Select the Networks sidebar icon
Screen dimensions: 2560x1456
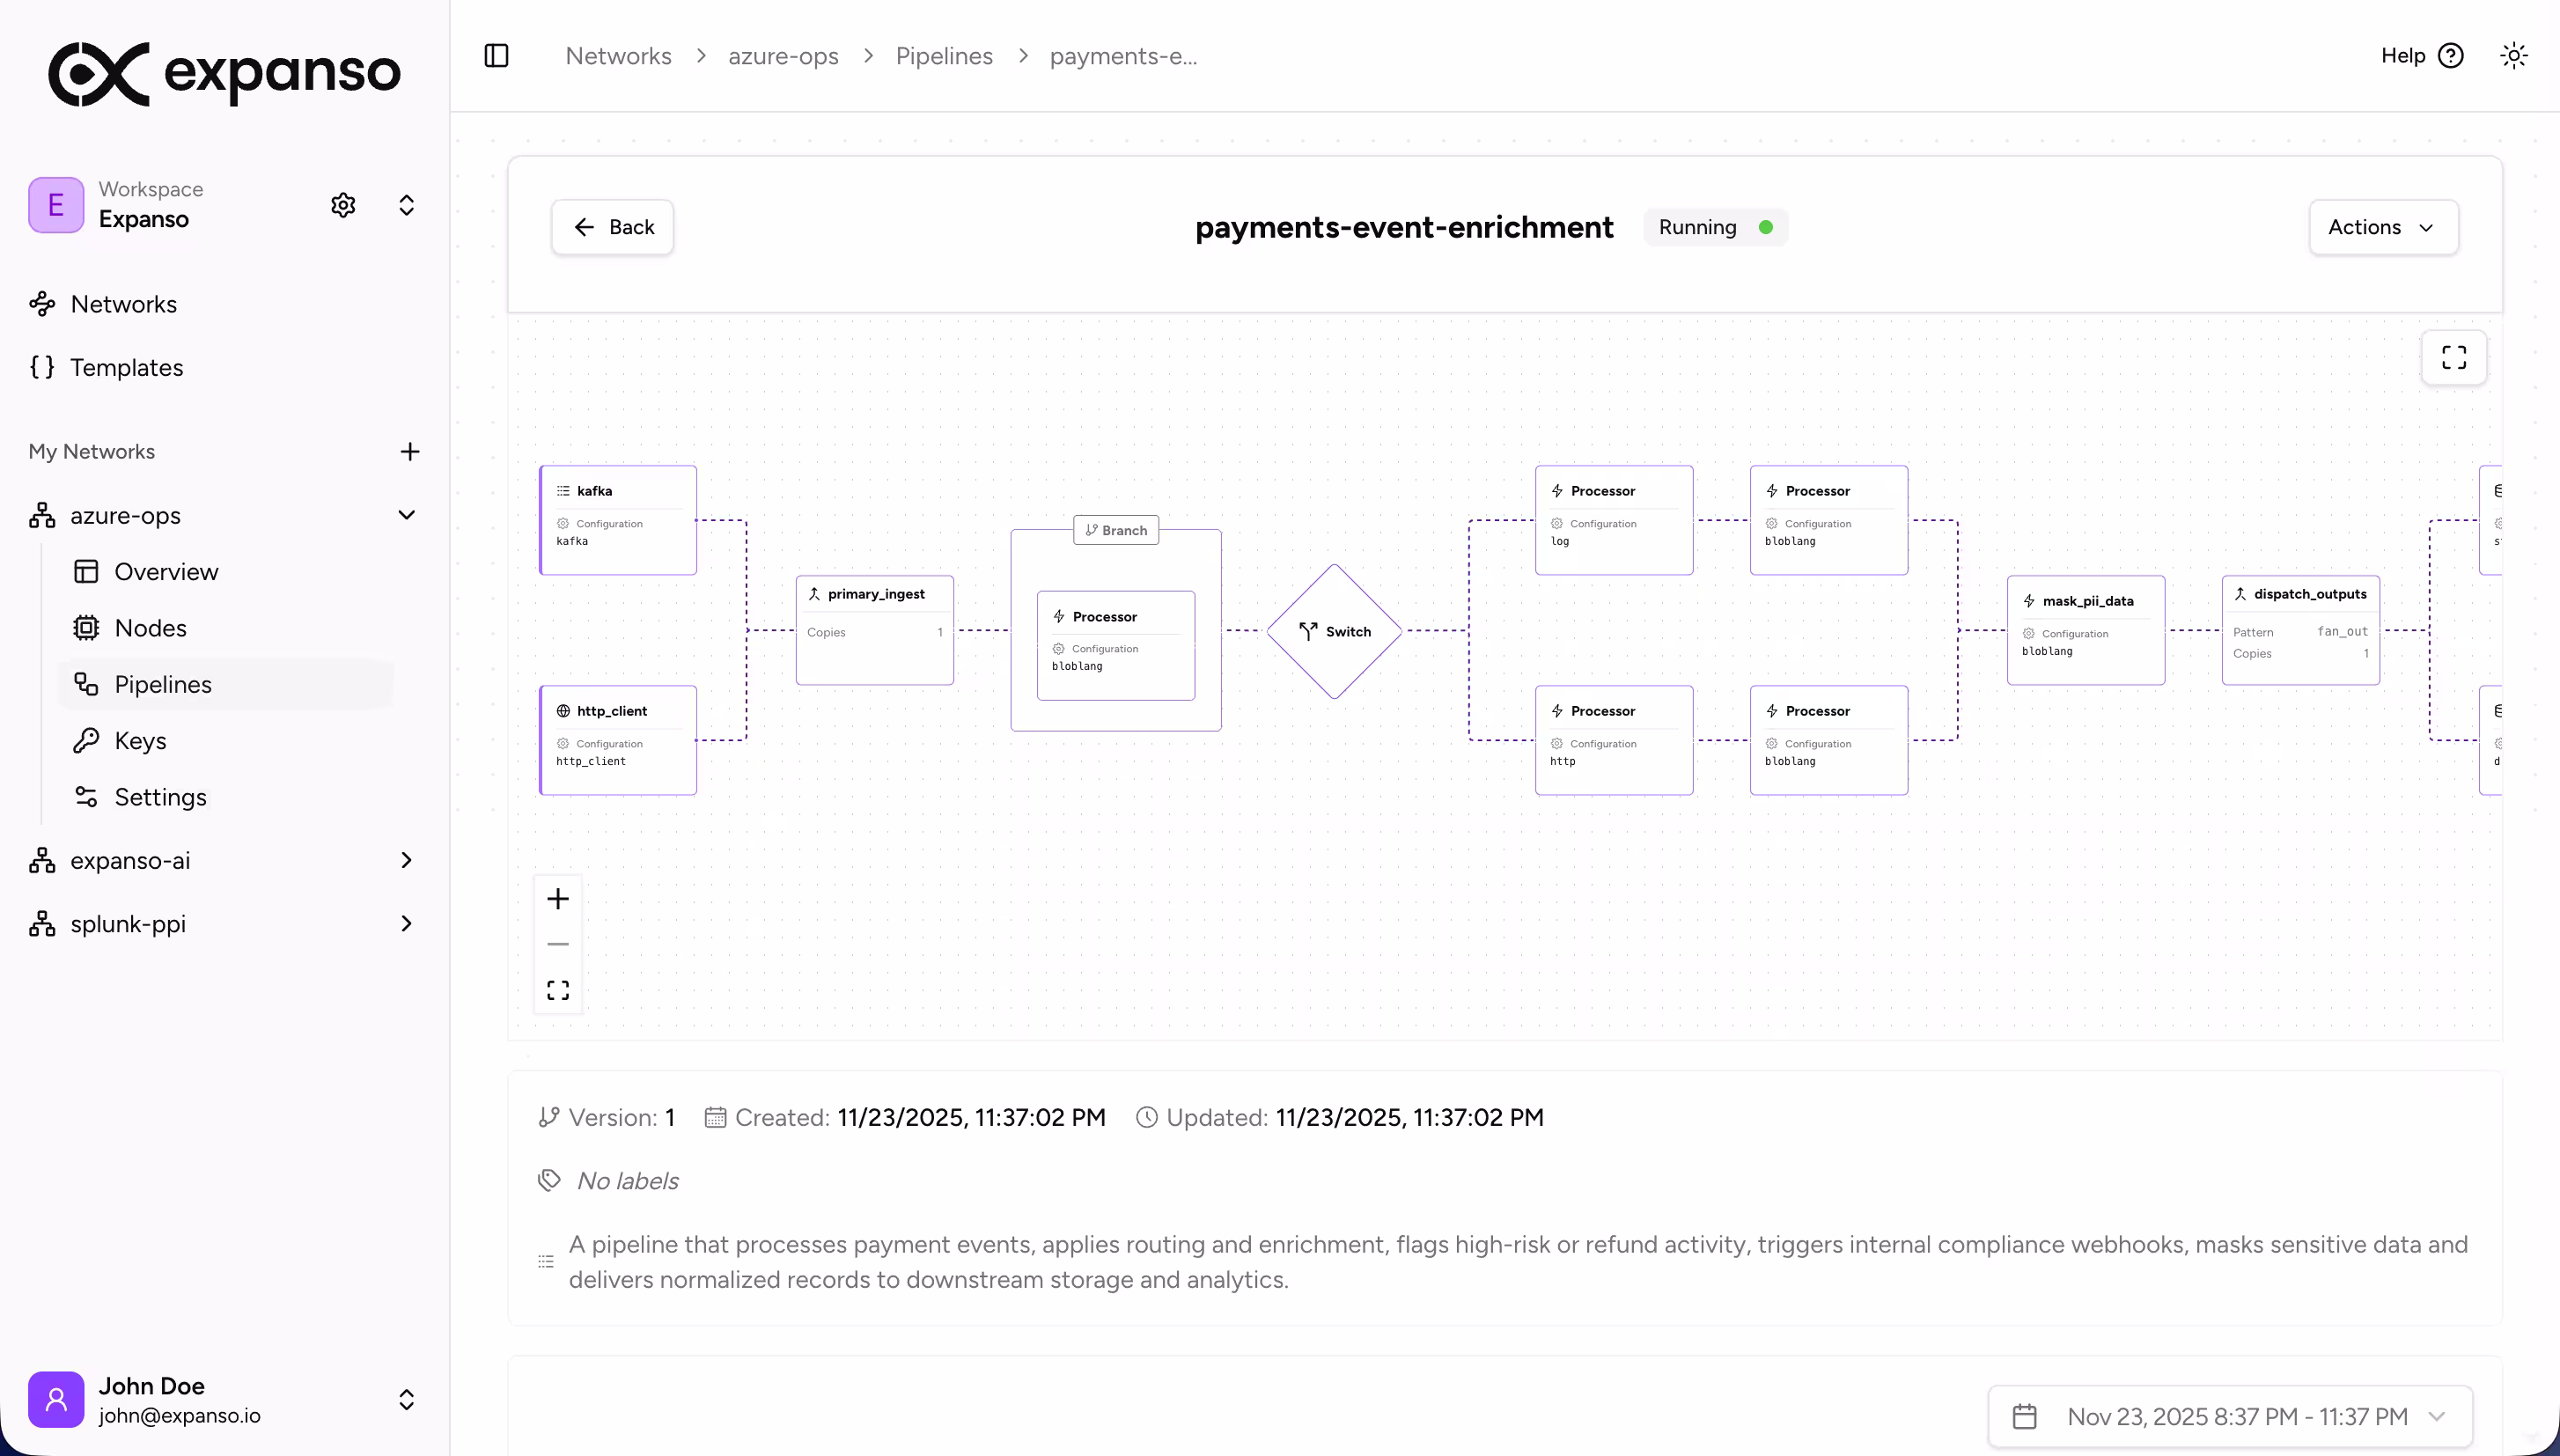[42, 304]
